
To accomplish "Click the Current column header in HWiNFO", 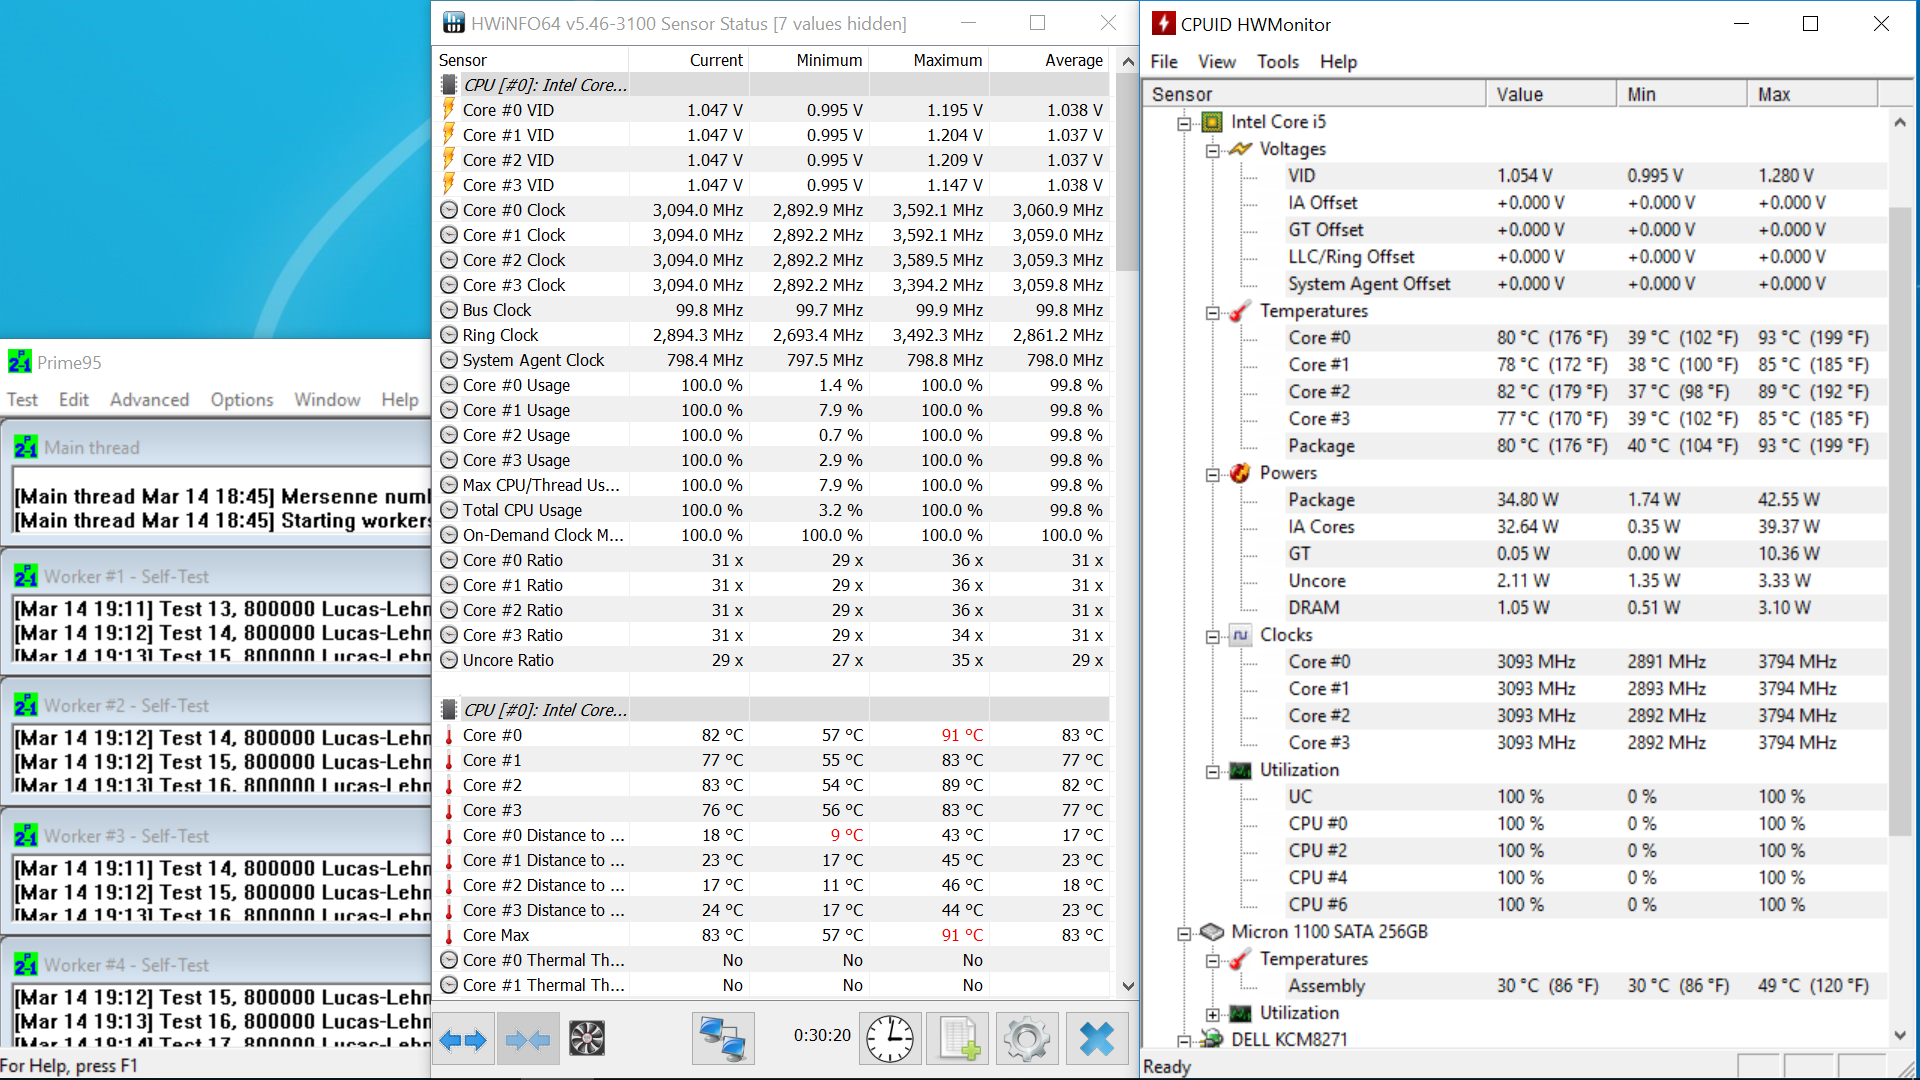I will [x=689, y=60].
